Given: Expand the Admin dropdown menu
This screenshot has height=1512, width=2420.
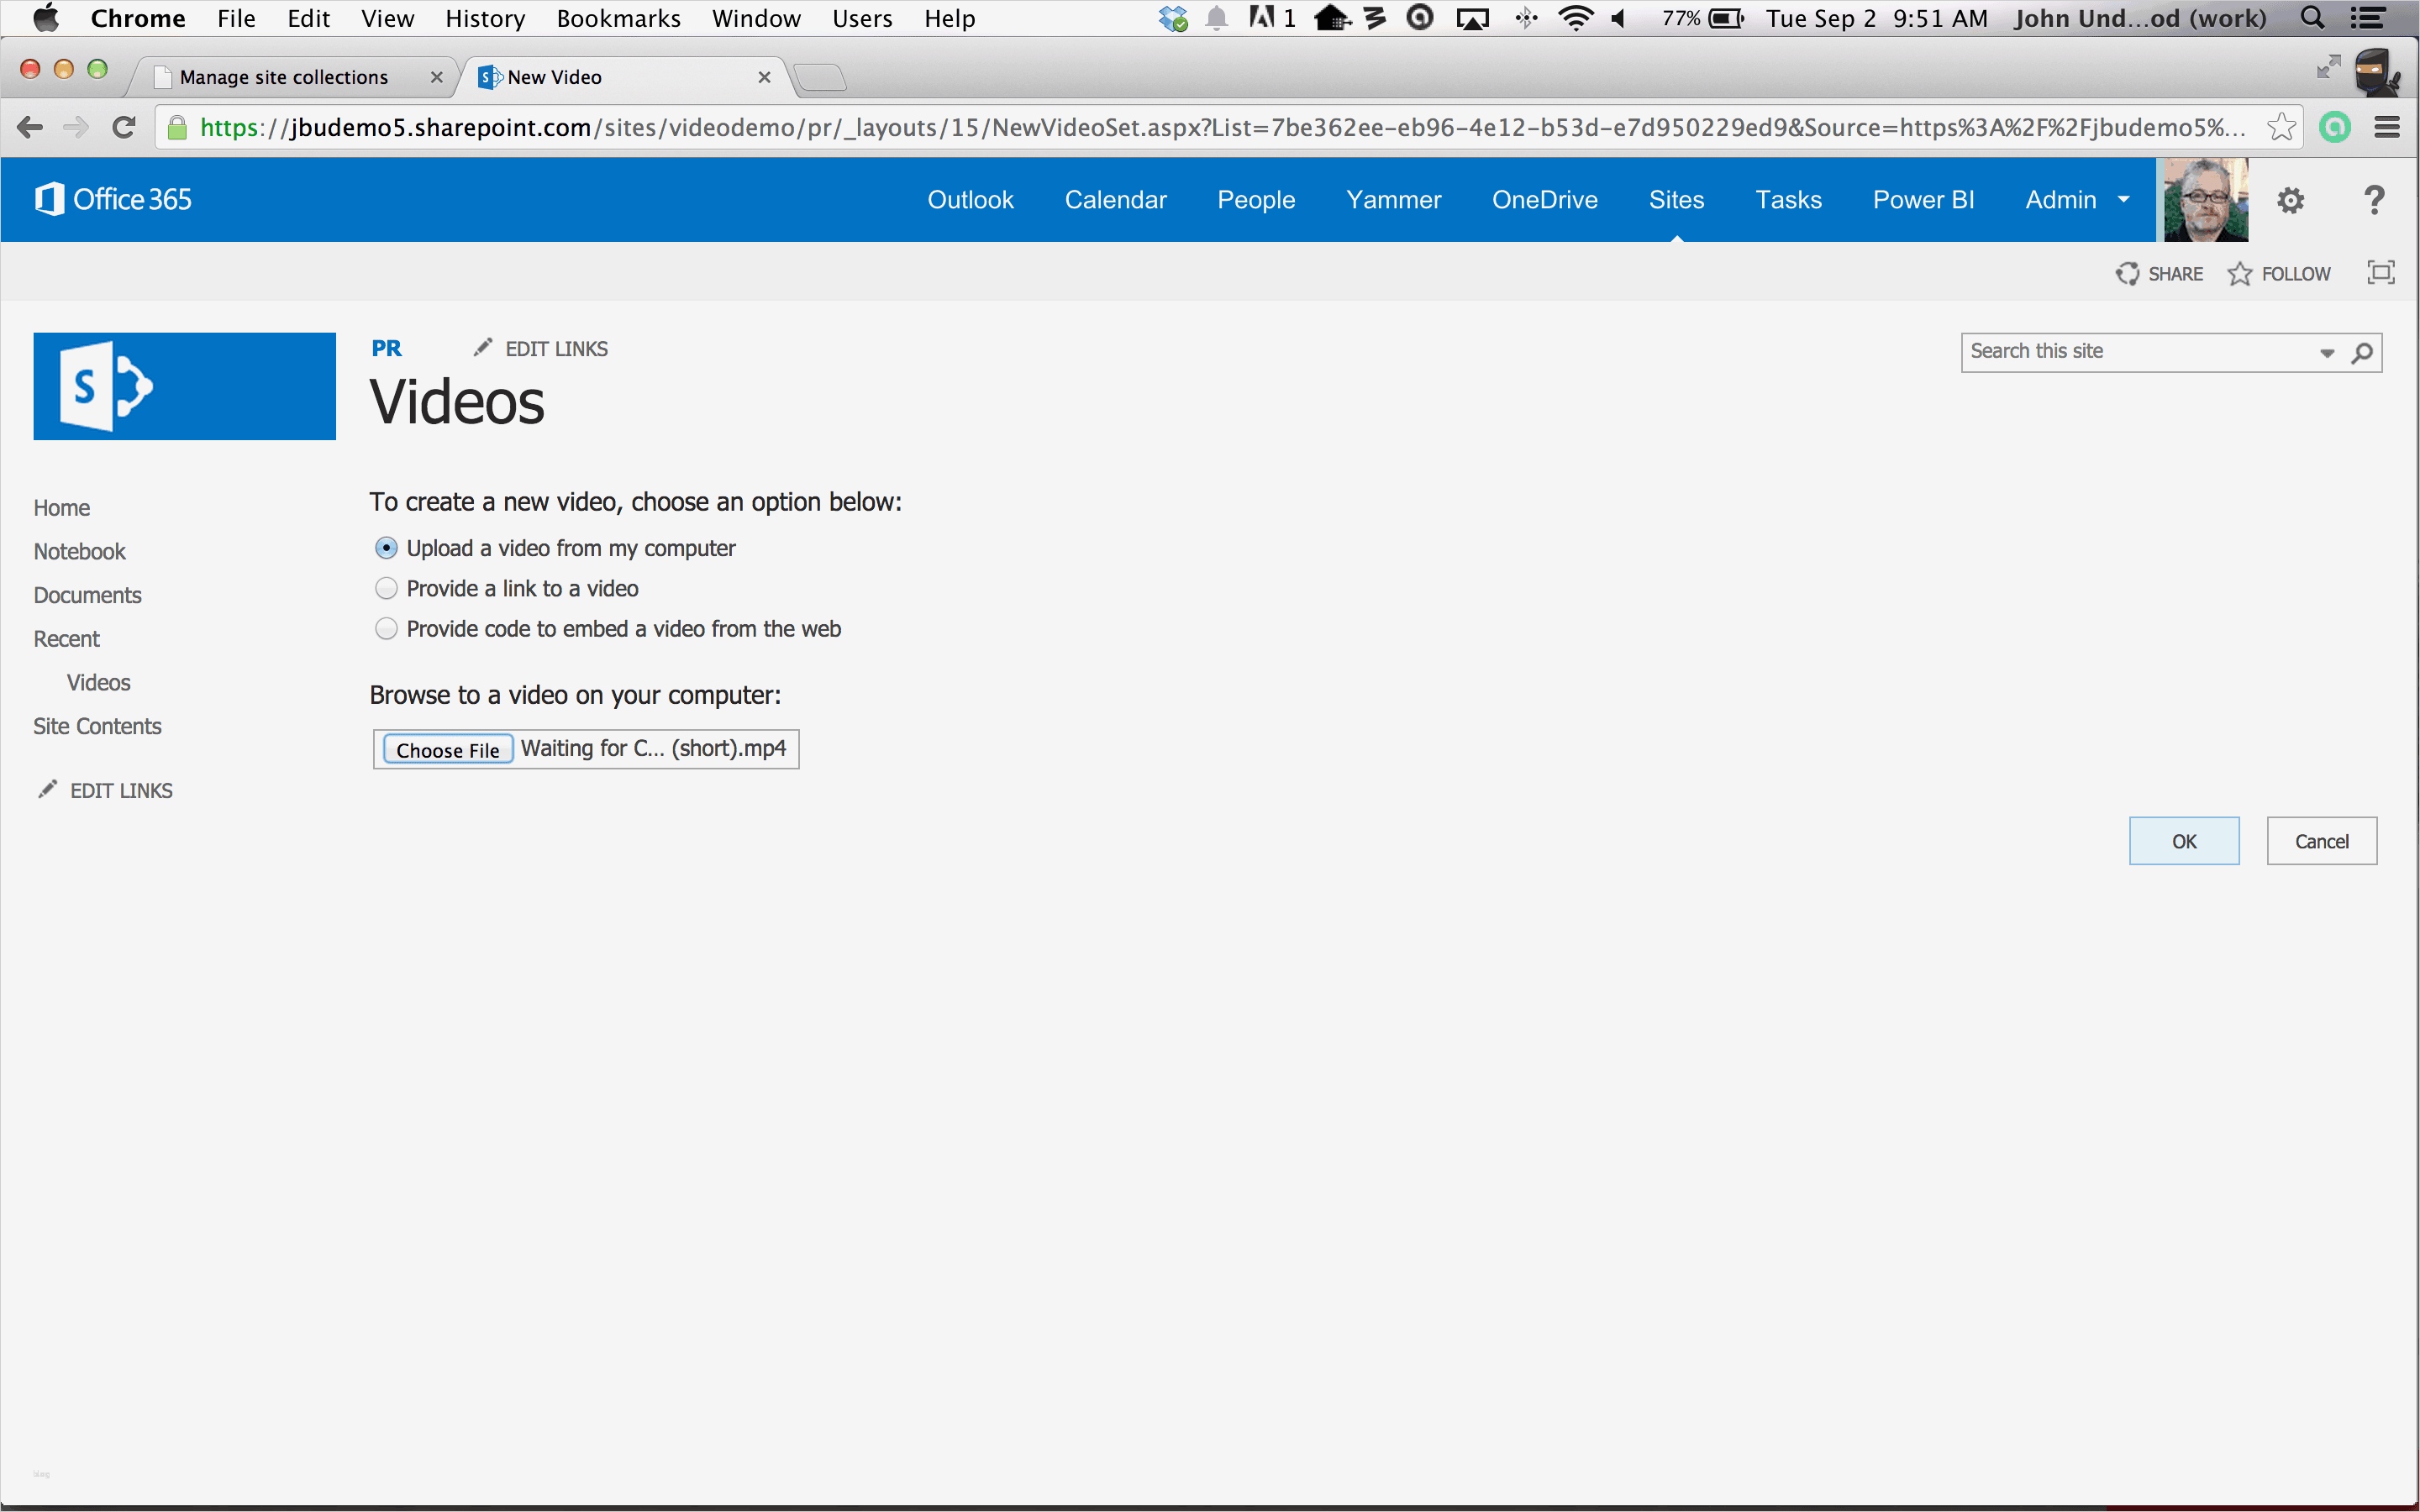Looking at the screenshot, I should coord(2123,200).
